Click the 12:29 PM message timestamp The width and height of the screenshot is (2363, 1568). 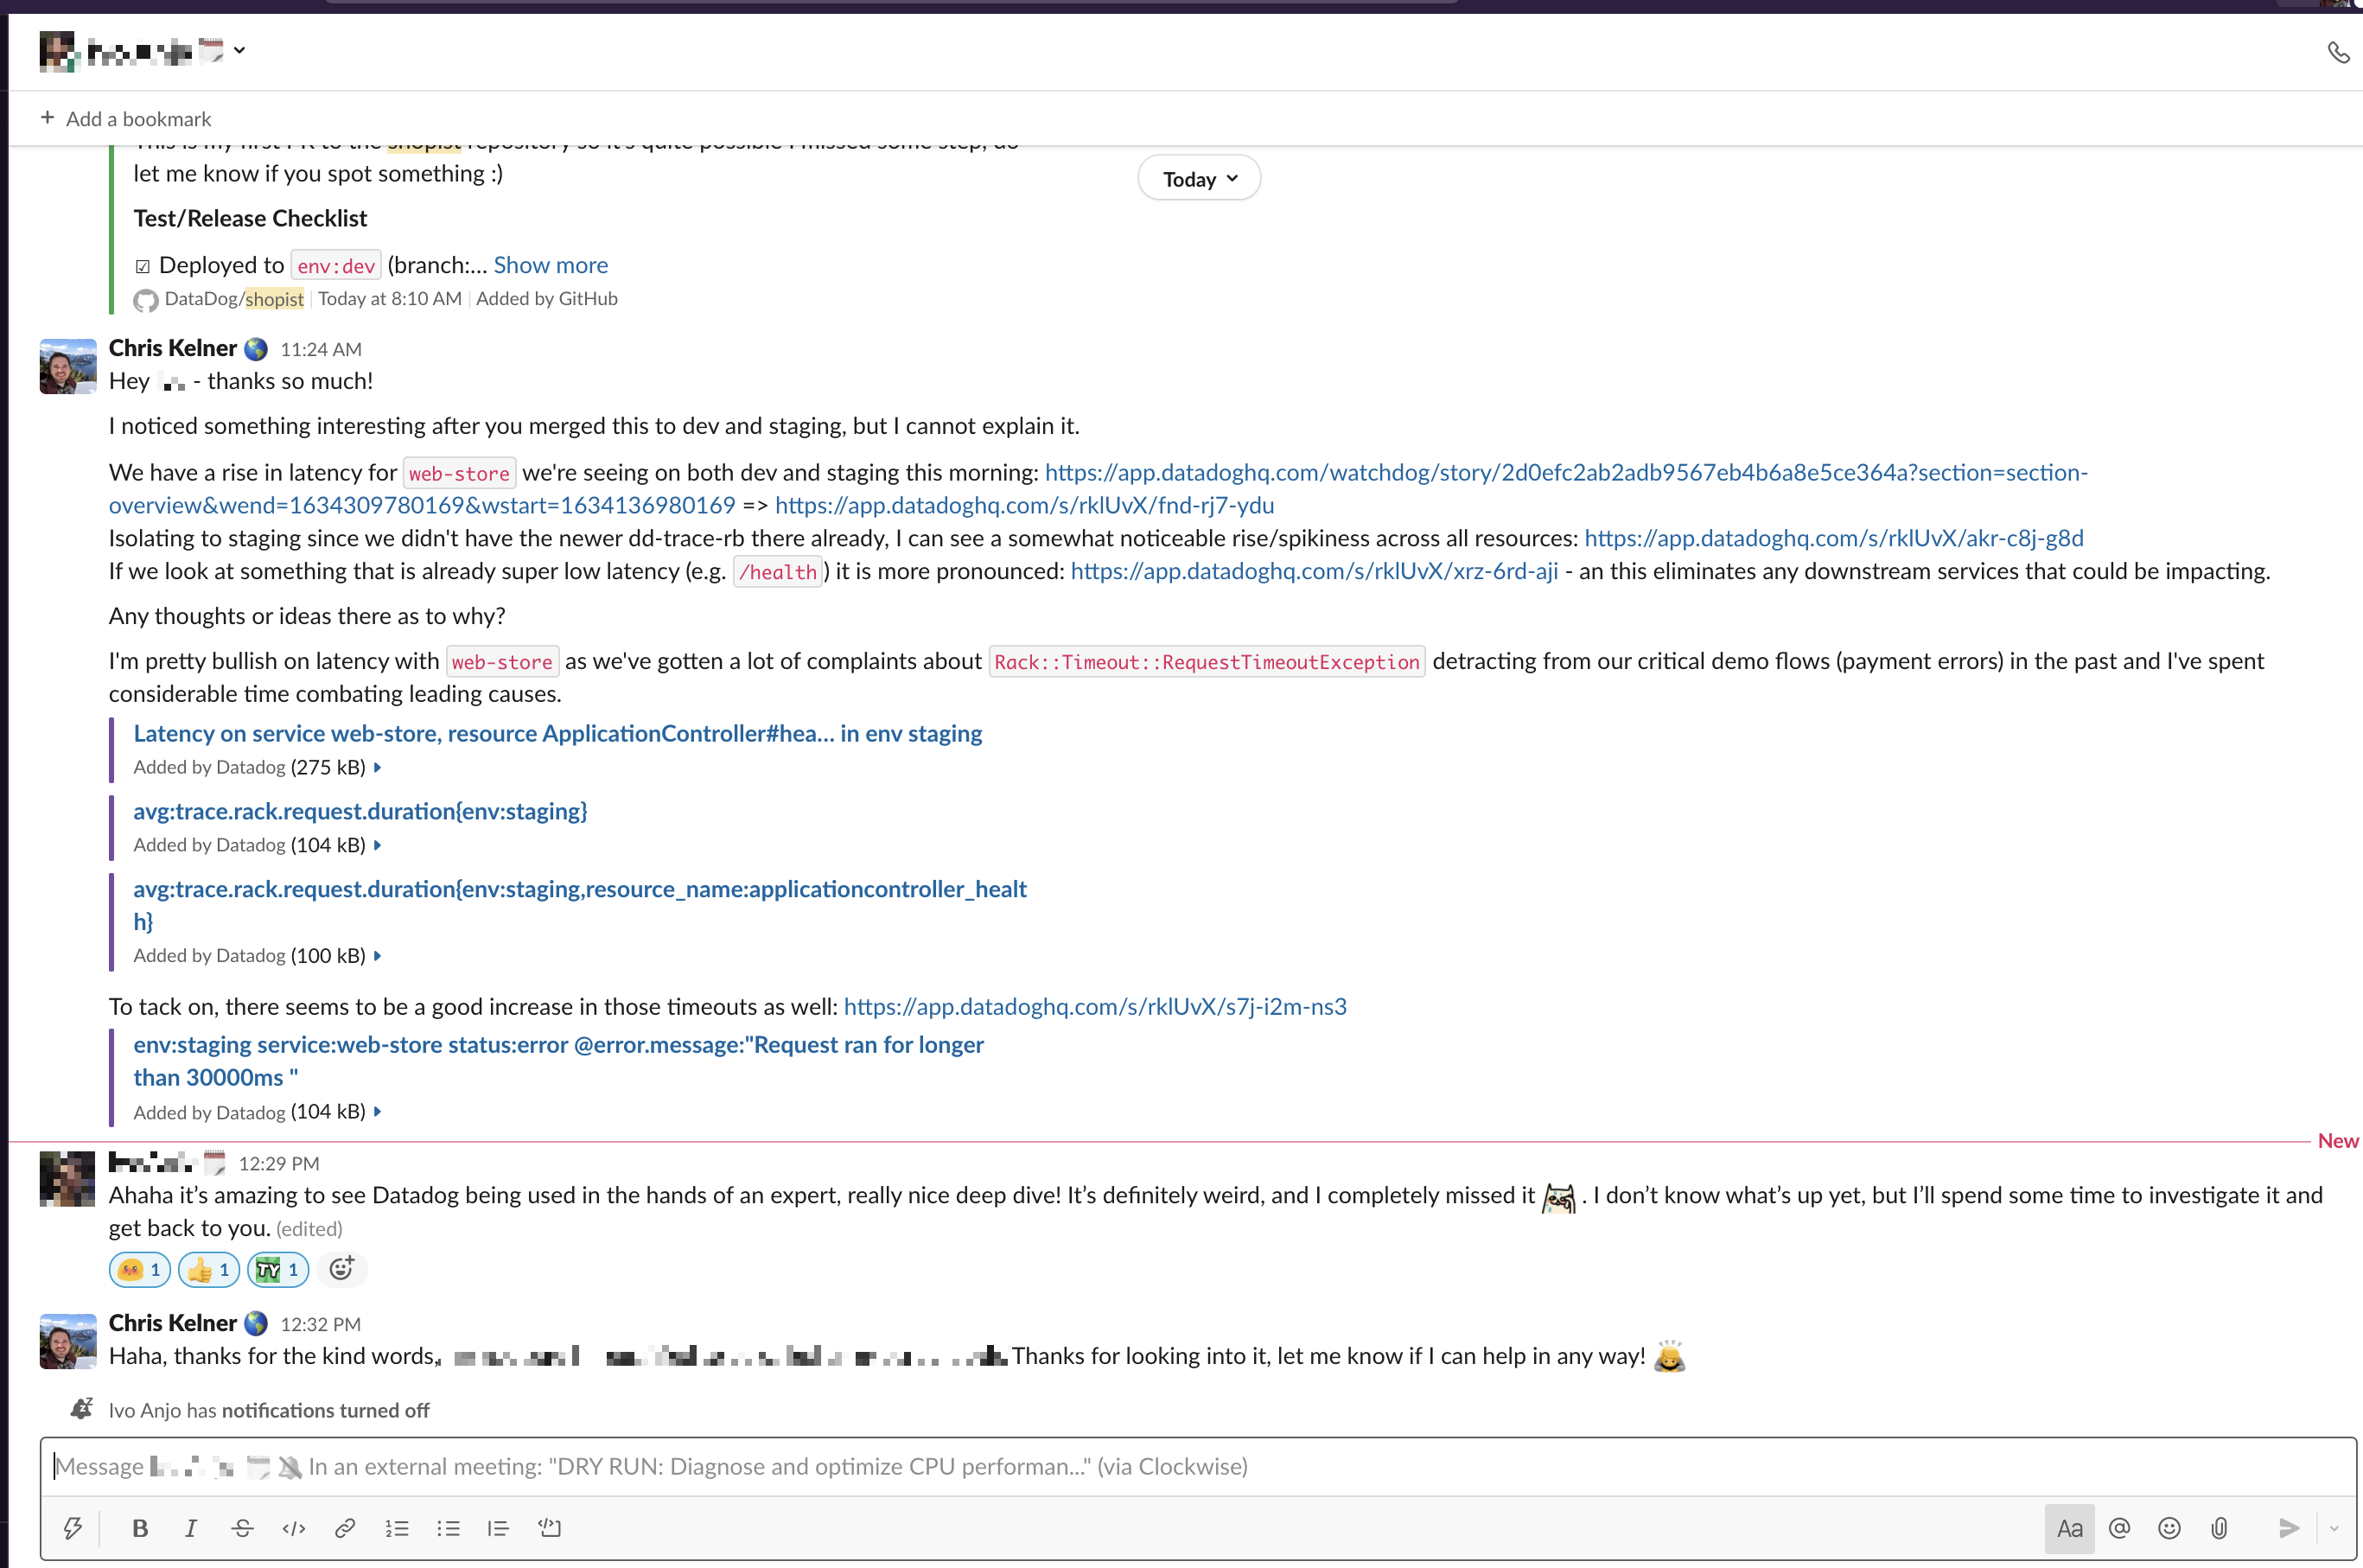(279, 1163)
